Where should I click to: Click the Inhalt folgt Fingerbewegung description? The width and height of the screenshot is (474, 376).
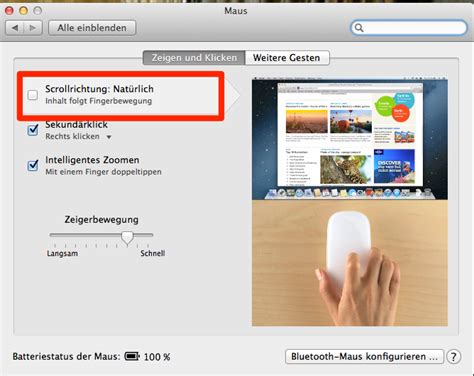tap(99, 101)
